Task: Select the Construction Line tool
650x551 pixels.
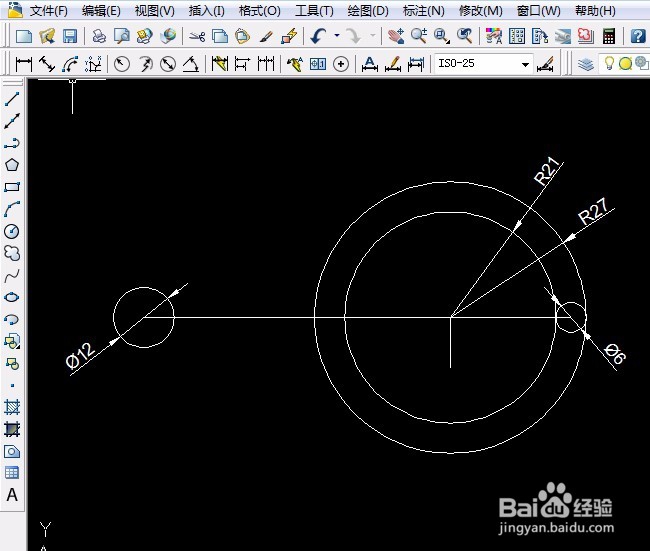Action: pos(12,121)
